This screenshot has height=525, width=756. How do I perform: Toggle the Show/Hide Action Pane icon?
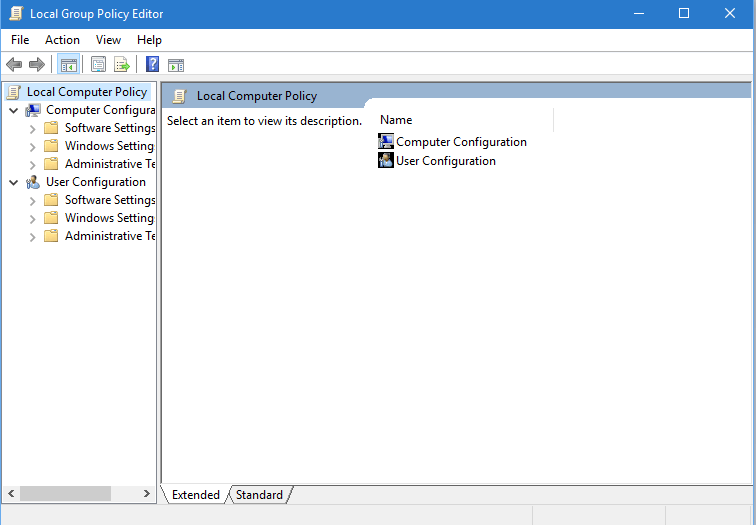point(176,65)
